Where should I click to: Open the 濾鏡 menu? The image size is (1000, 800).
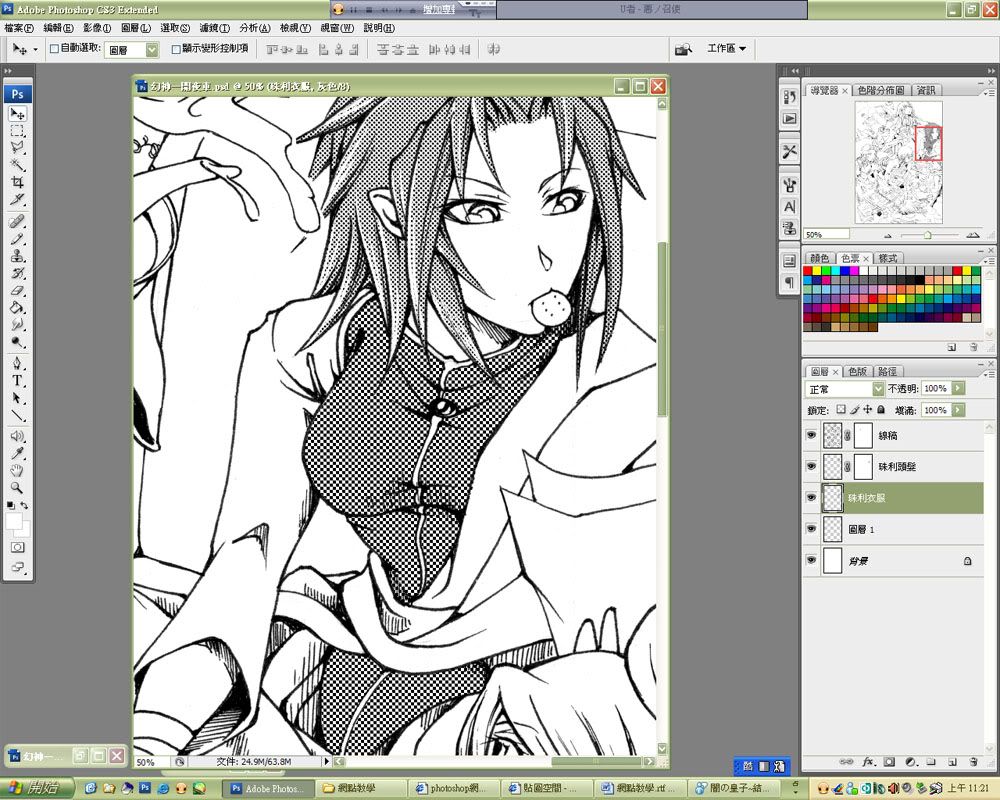click(x=214, y=28)
